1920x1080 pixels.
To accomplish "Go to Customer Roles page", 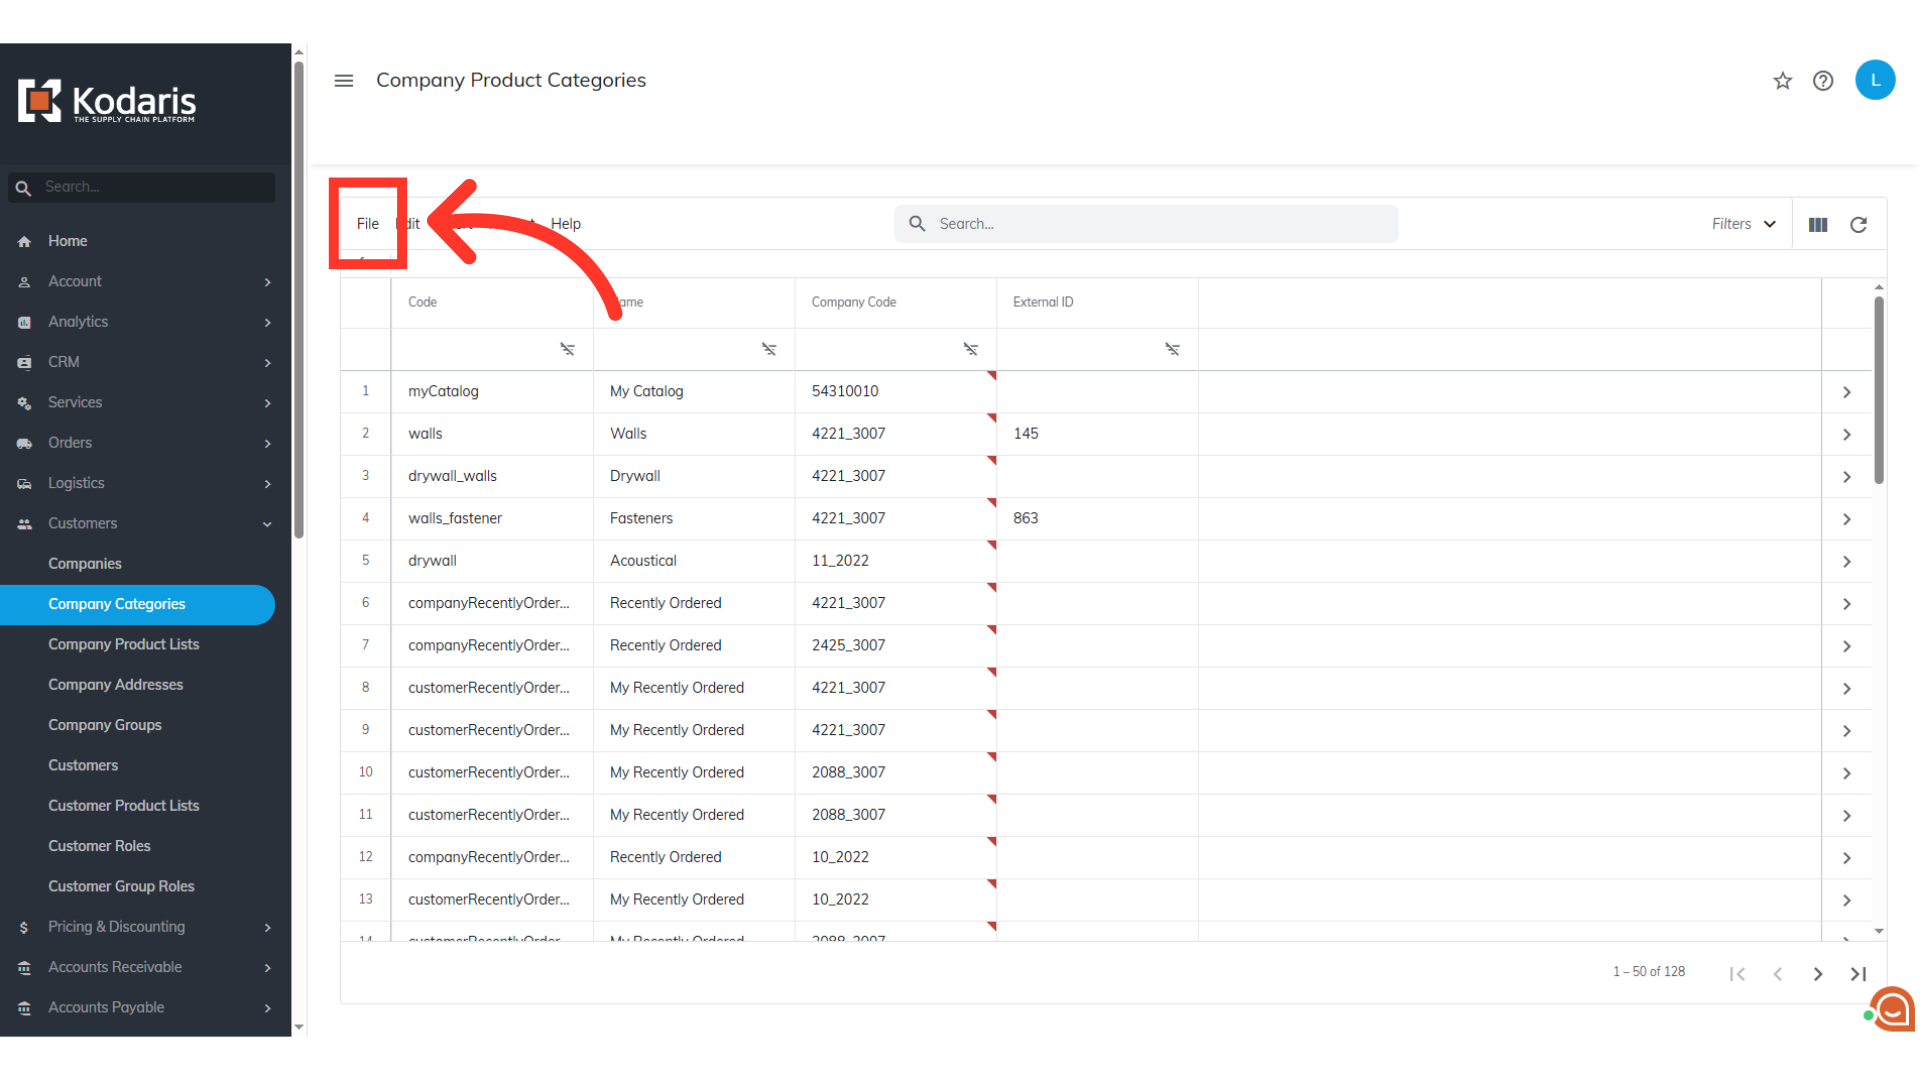I will click(x=100, y=846).
